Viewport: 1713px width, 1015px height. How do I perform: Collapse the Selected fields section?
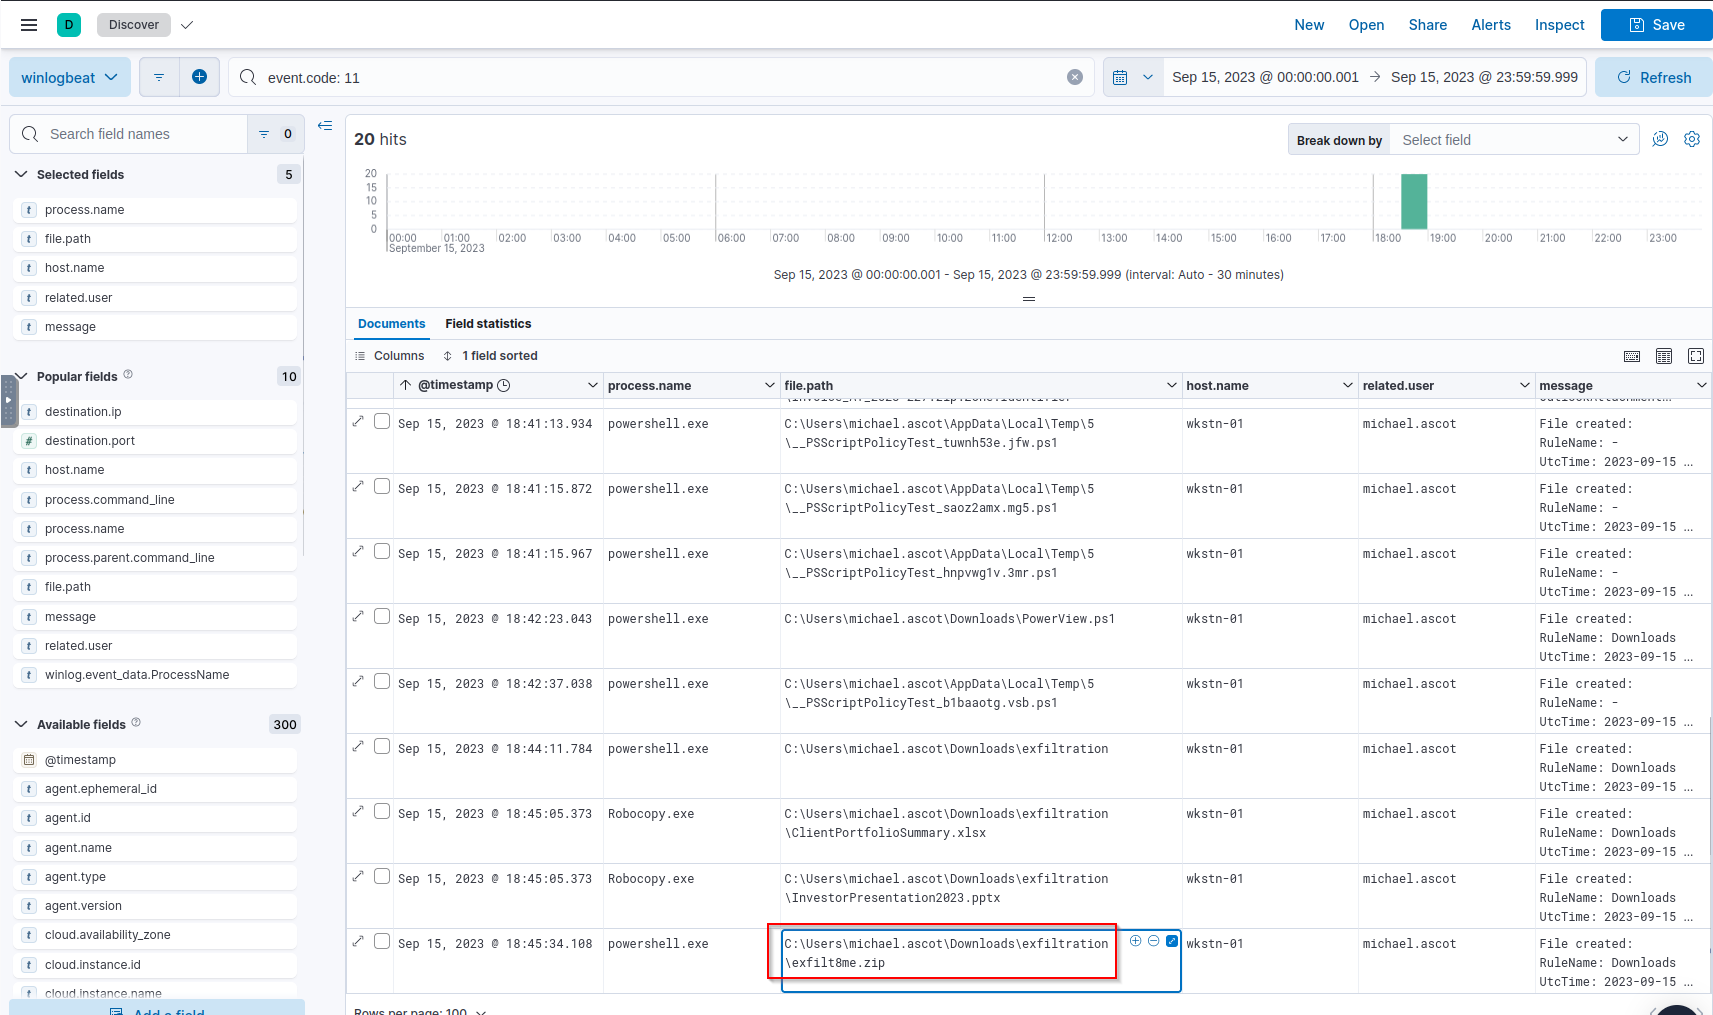click(x=21, y=174)
